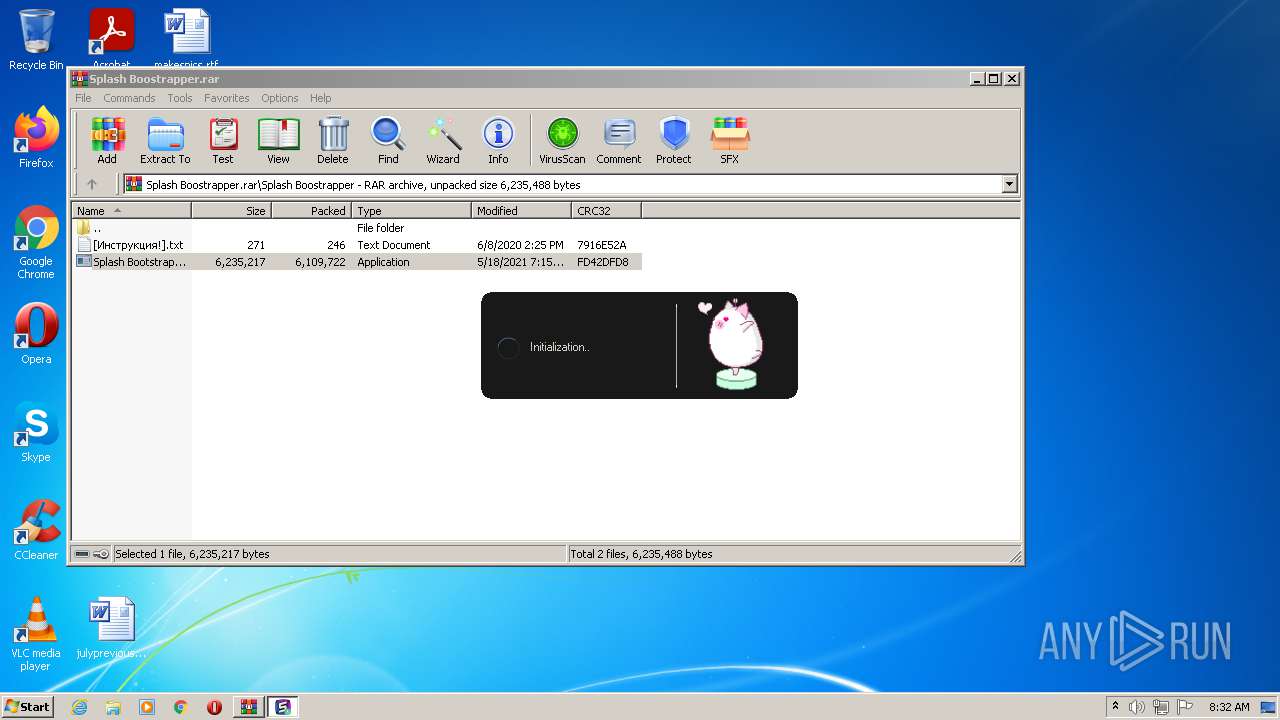Click the Initialization splash loading spinner
The image size is (1280, 720).
point(508,347)
